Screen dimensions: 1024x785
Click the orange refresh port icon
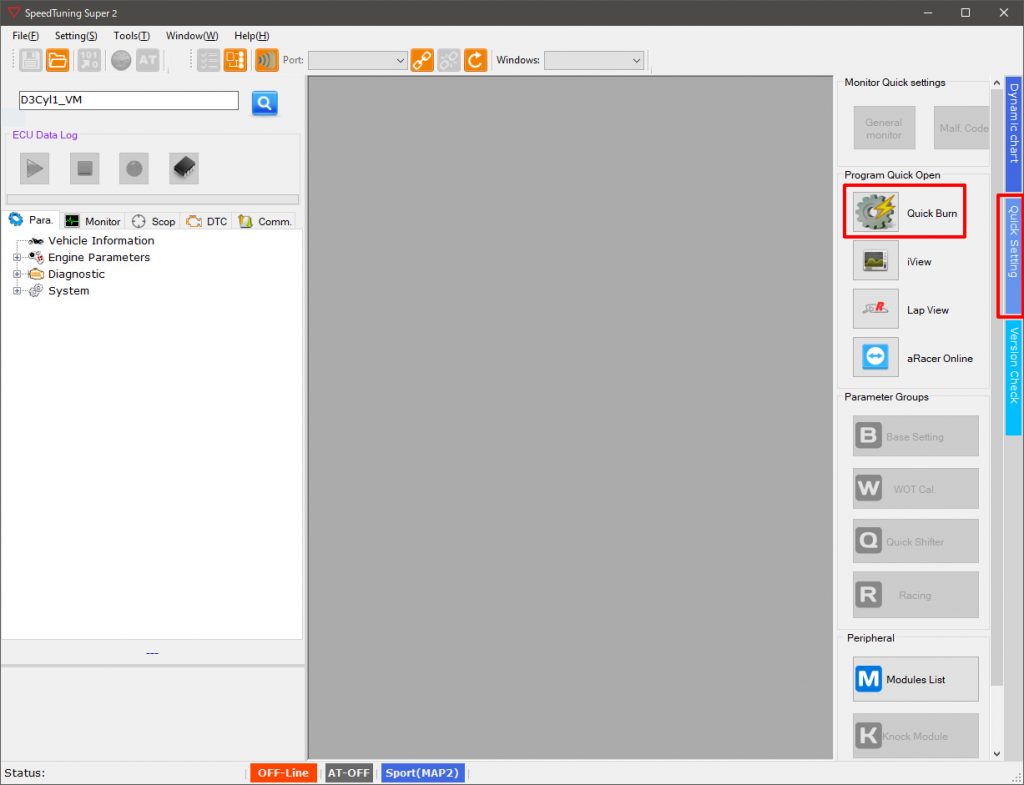pos(475,60)
